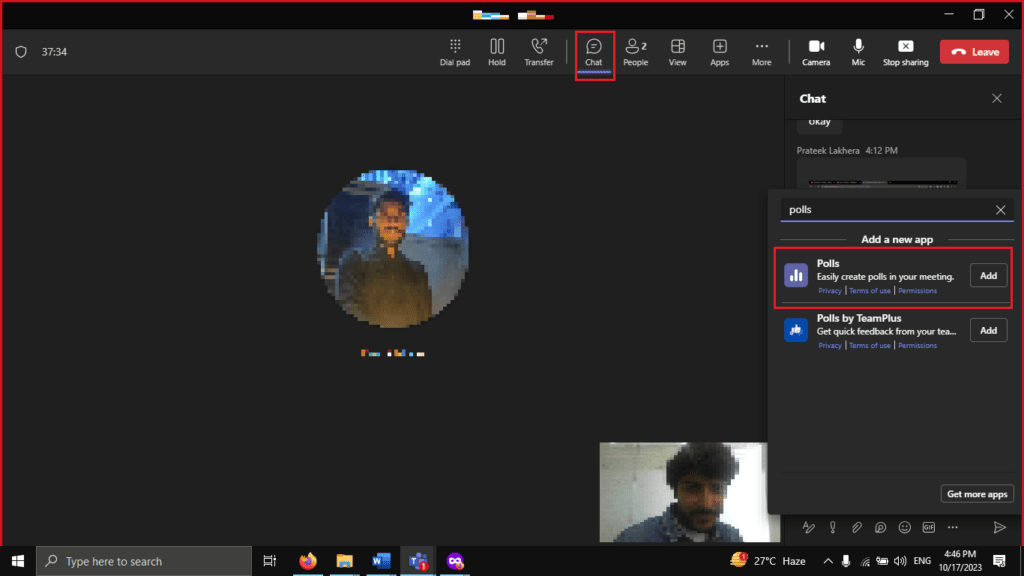The height and width of the screenshot is (576, 1024).
Task: Open Terms of use for Polls
Action: click(870, 290)
